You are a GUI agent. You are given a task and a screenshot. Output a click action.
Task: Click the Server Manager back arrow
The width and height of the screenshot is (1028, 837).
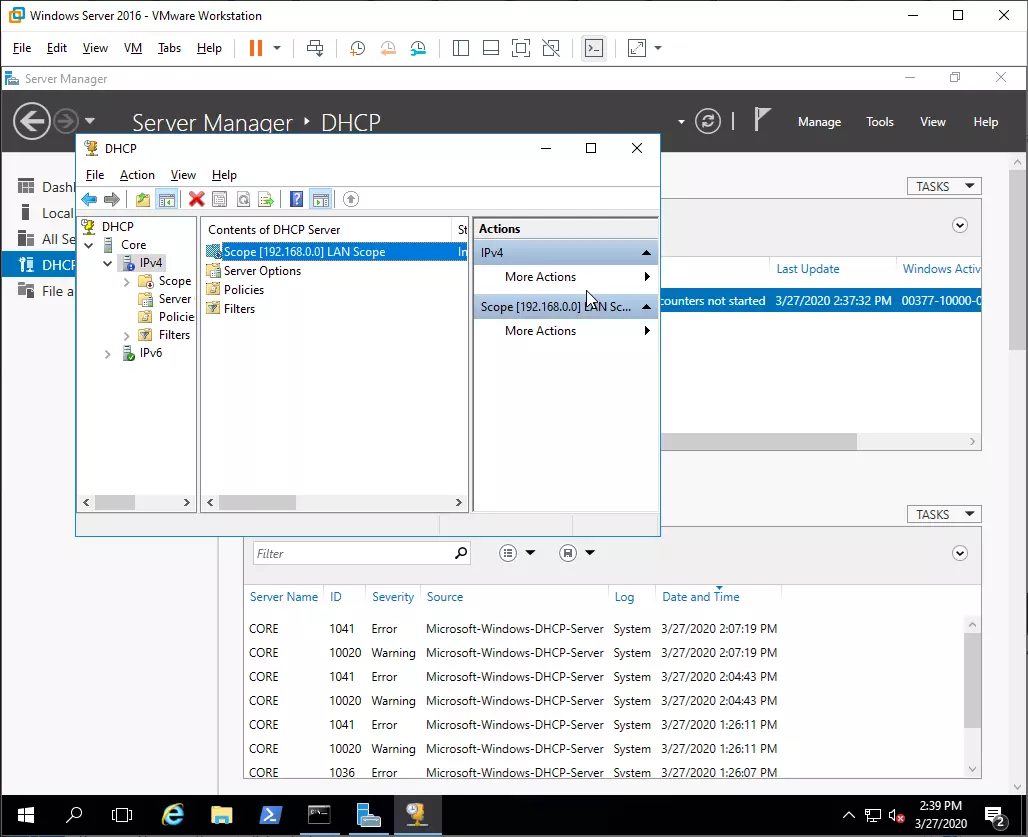click(31, 121)
